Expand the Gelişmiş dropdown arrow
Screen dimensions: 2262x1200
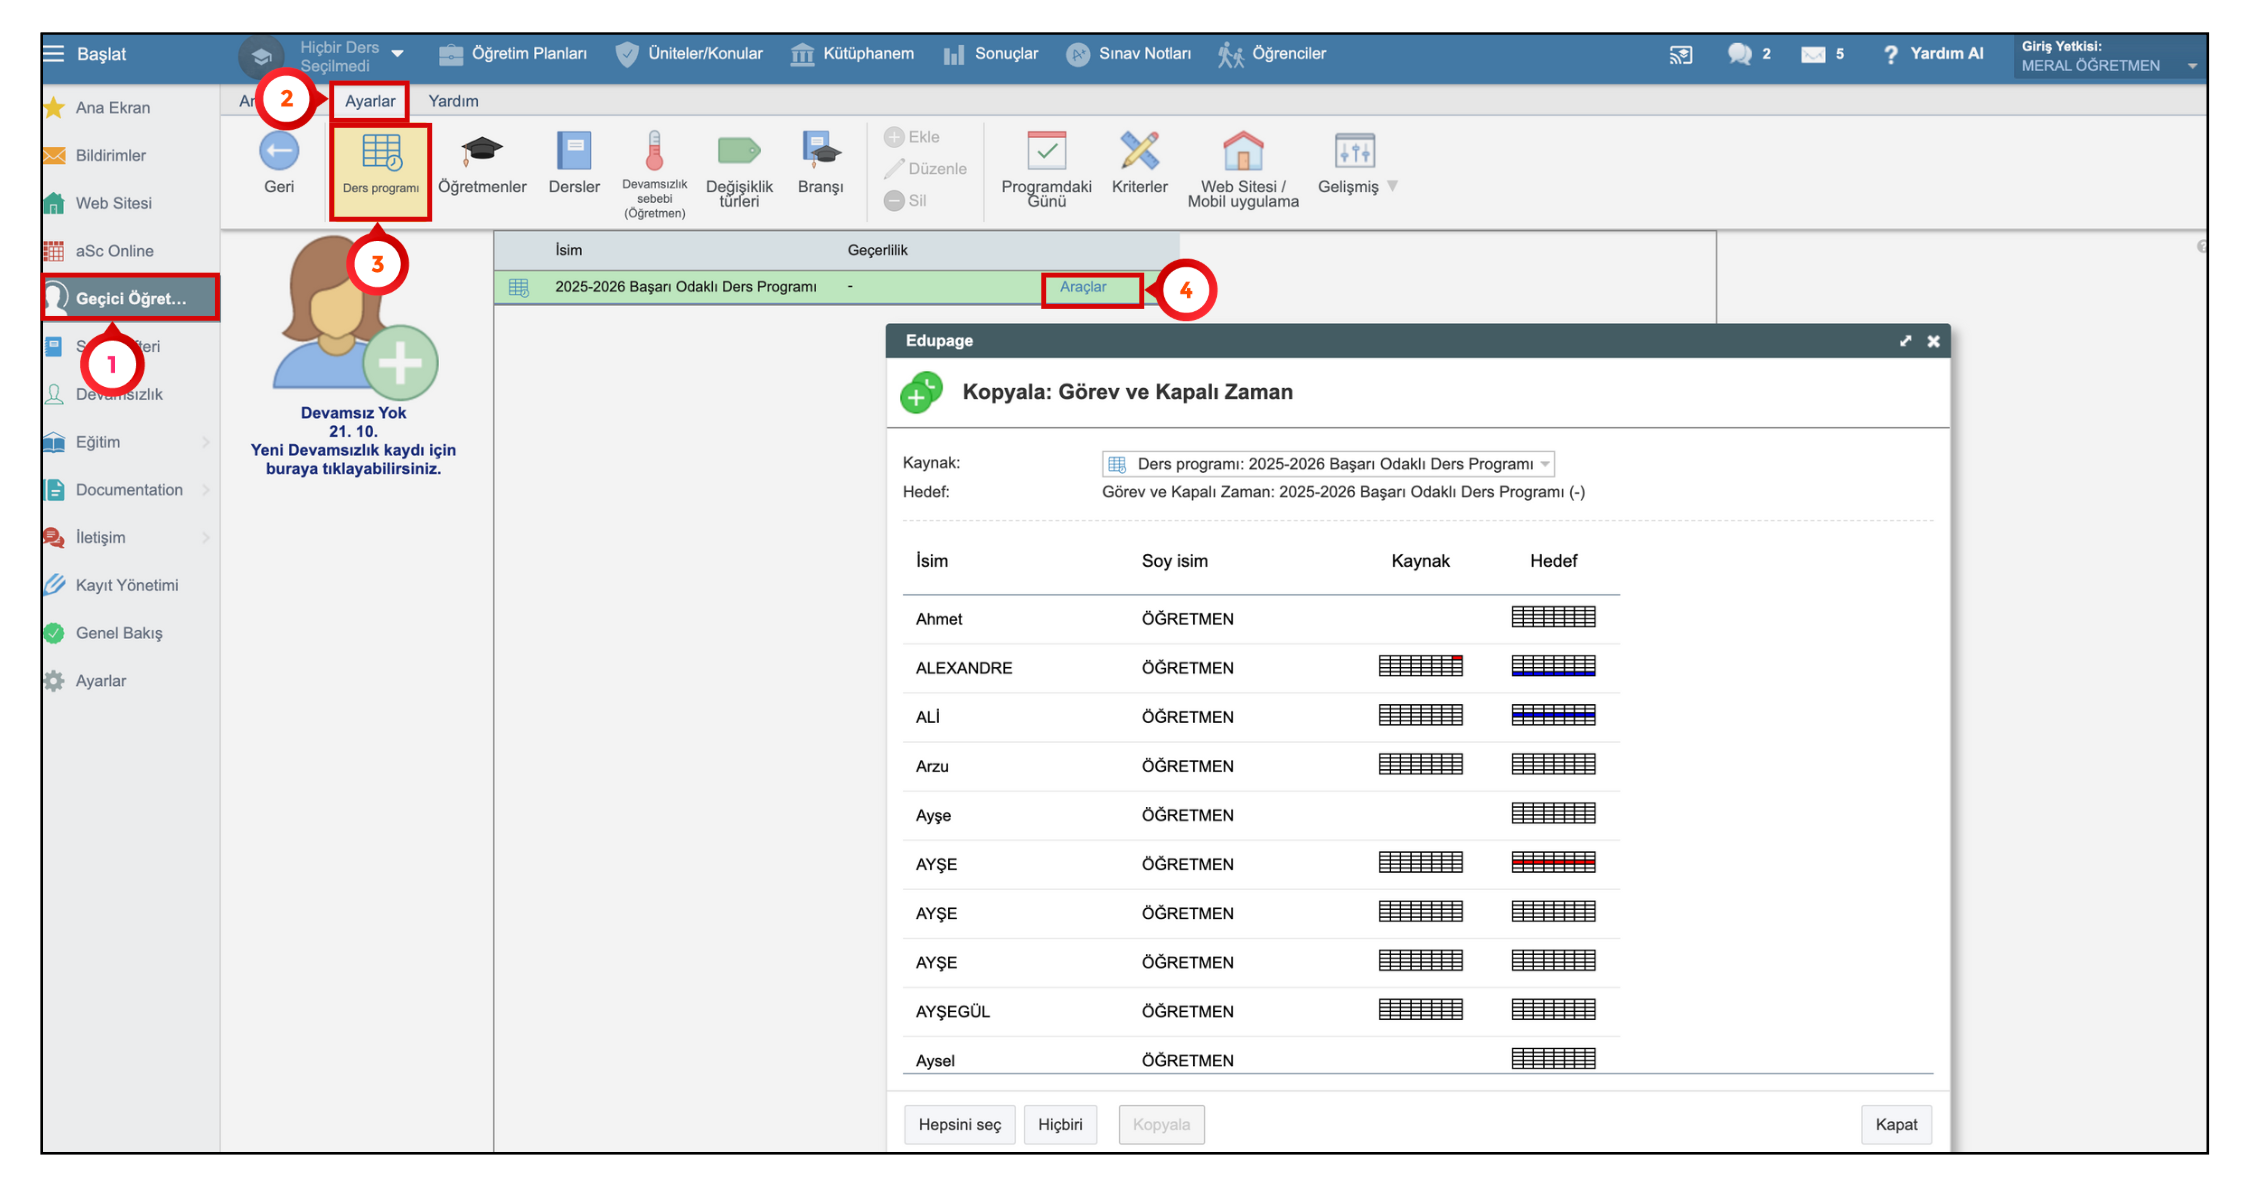point(1392,187)
